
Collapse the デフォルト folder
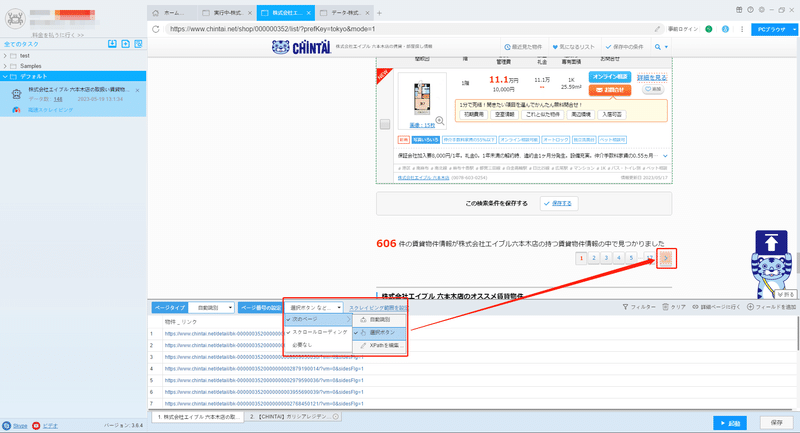click(x=5, y=77)
